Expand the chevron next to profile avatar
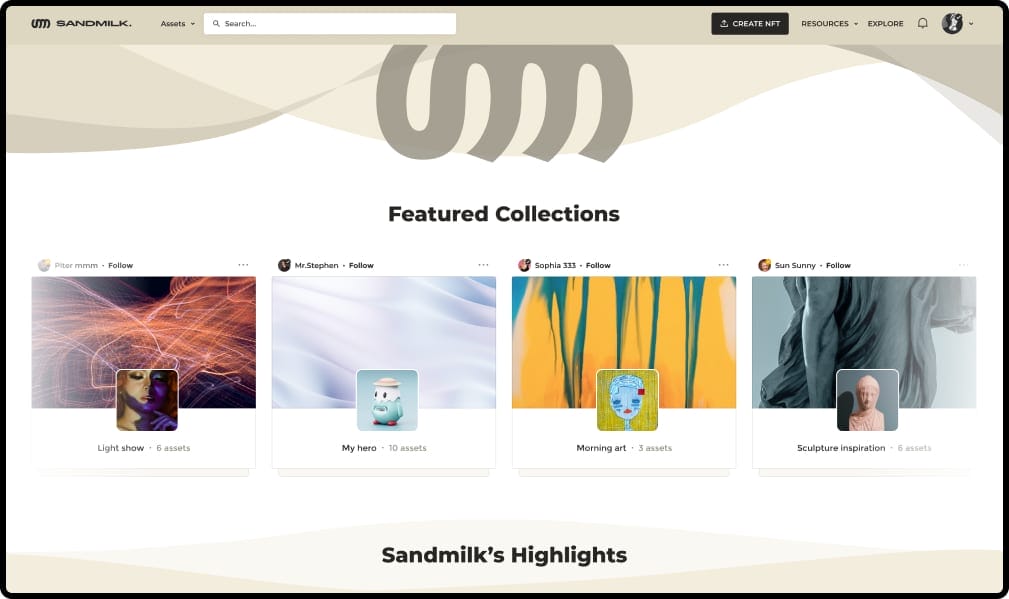The width and height of the screenshot is (1009, 599). [971, 24]
